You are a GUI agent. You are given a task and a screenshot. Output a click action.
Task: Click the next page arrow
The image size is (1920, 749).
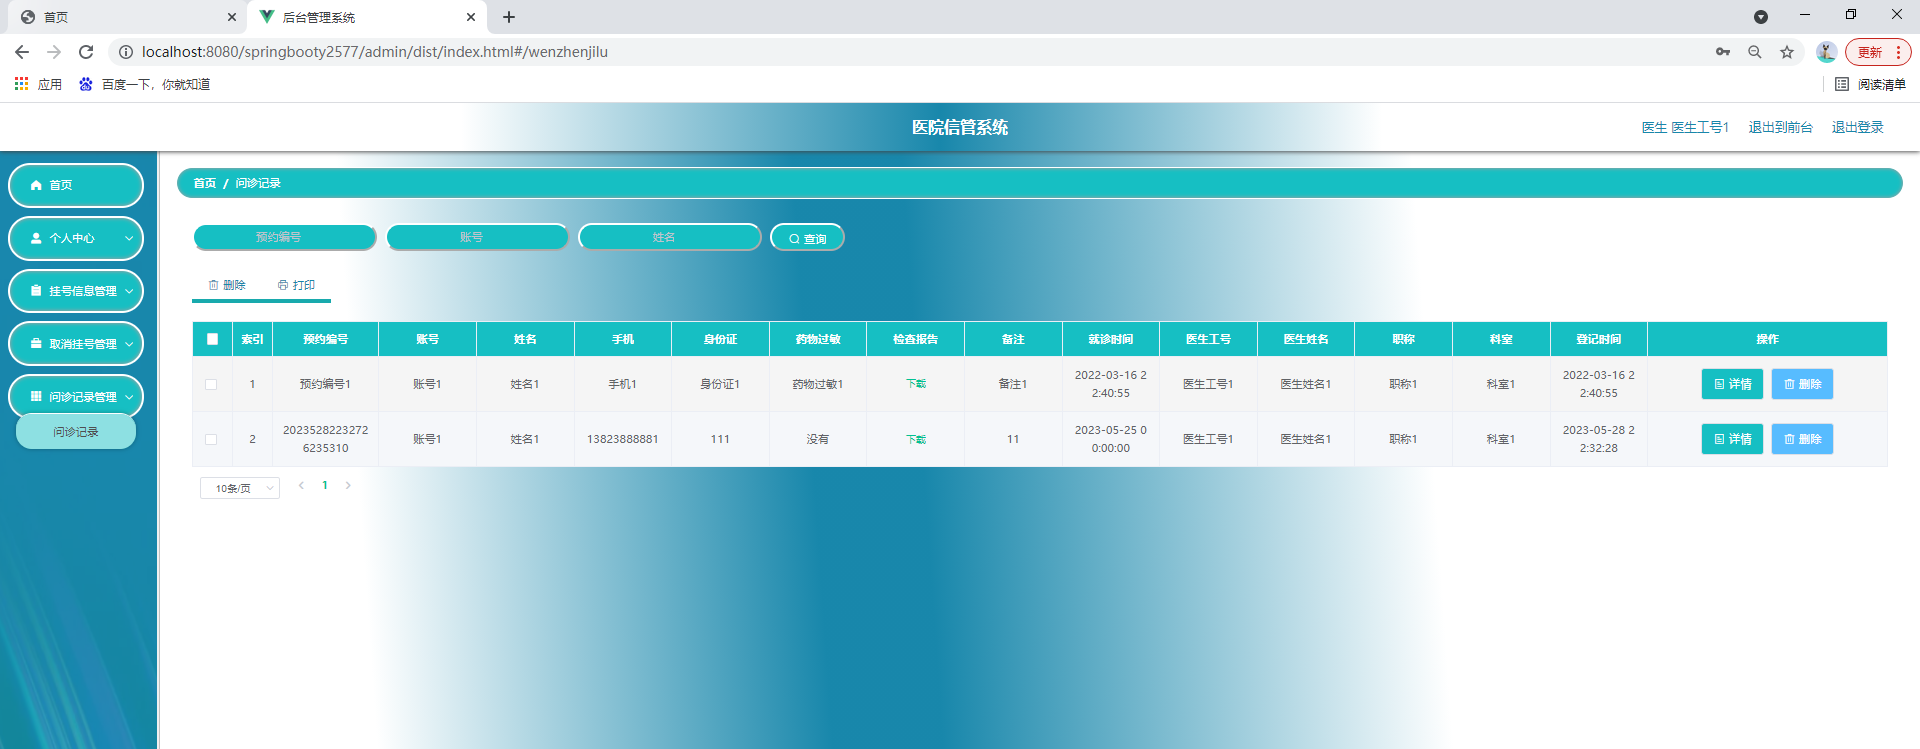coord(348,486)
